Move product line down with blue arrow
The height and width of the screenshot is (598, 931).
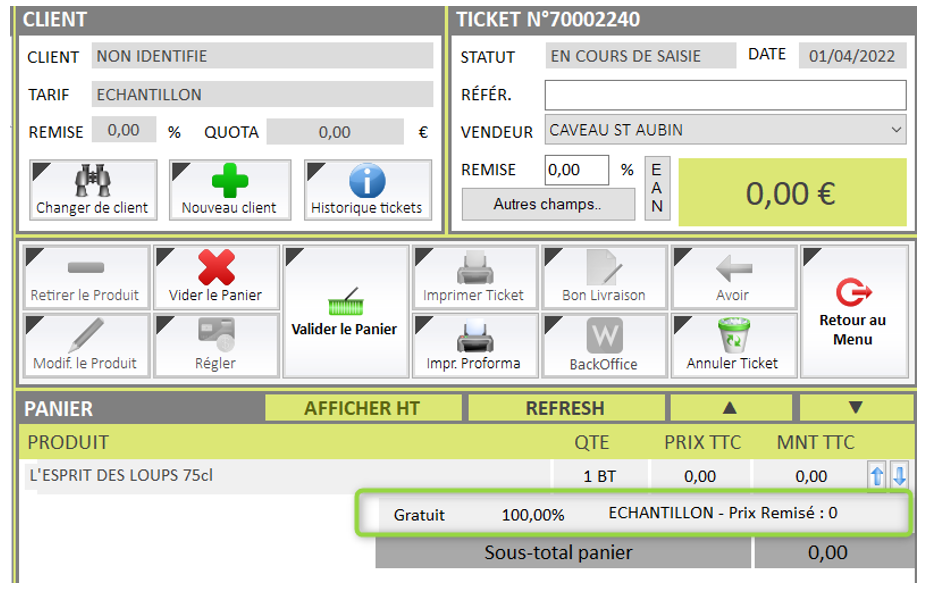[898, 476]
